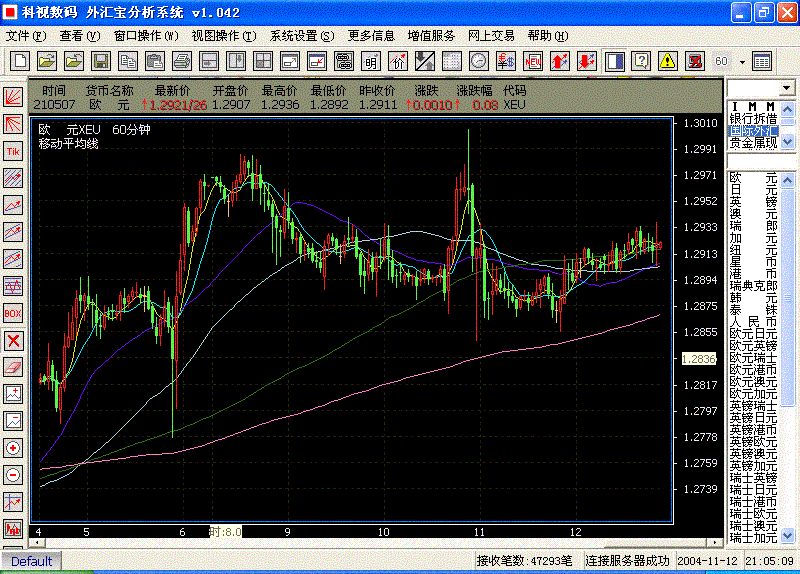Click the Paste clipboard icon
This screenshot has height=574, width=800.
155,61
